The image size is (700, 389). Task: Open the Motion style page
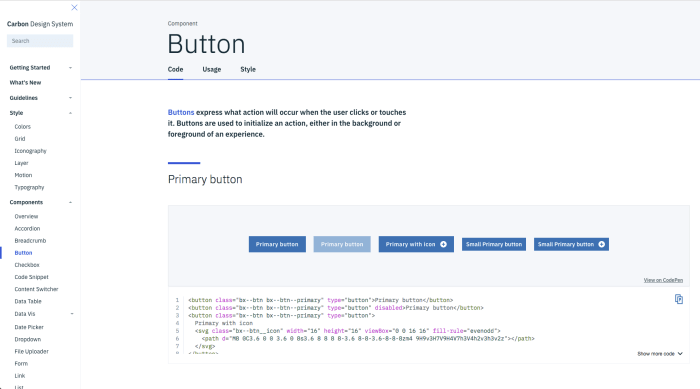click(23, 175)
